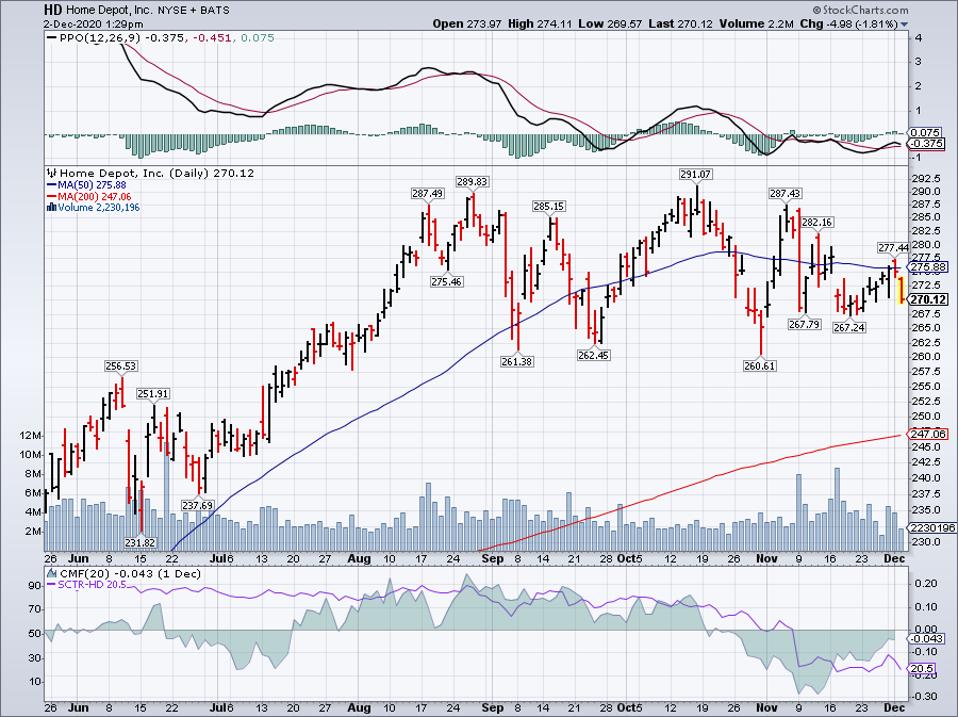
Task: Click the 267.24 low price label
Action: point(849,327)
